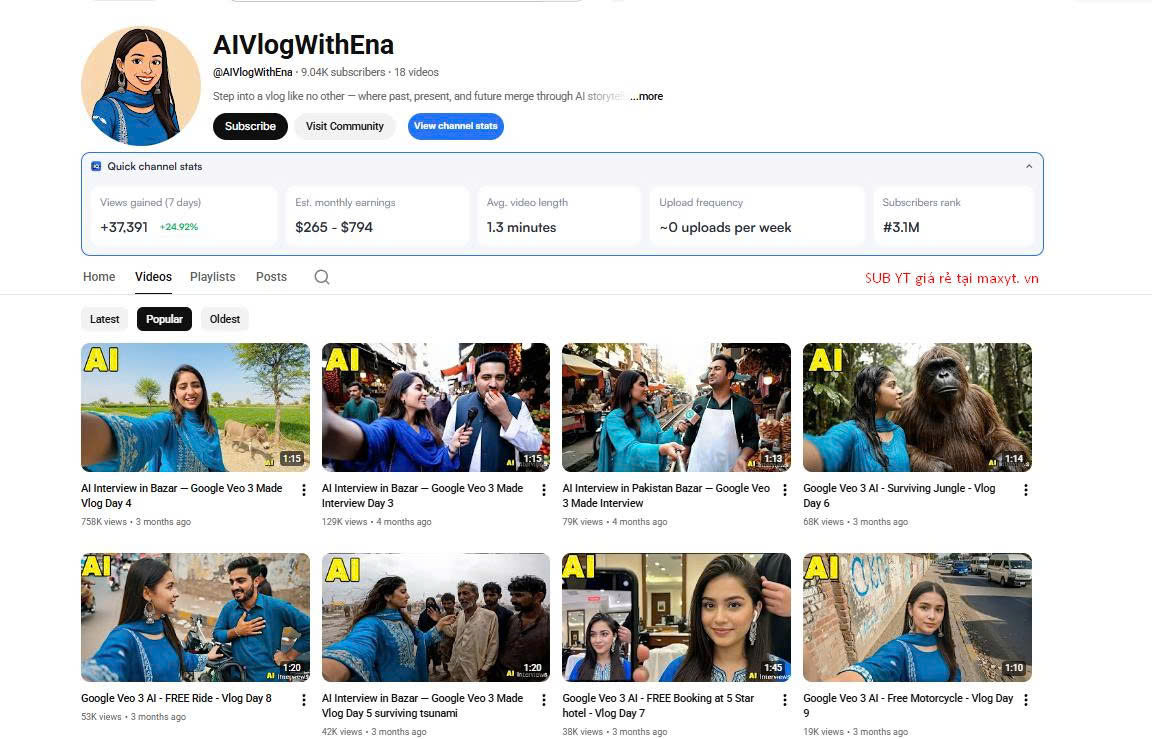The width and height of the screenshot is (1152, 739).
Task: Select the Oldest sort filter
Action: pos(225,319)
